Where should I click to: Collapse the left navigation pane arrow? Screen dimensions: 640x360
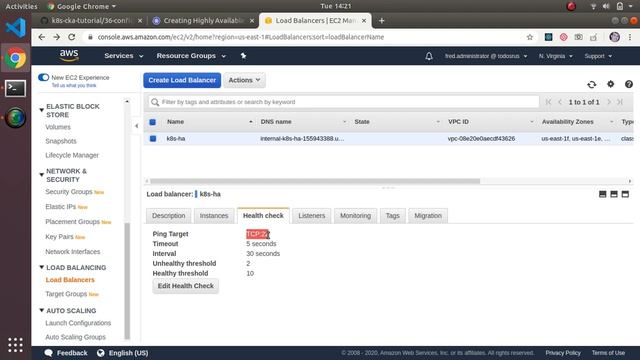(136, 126)
